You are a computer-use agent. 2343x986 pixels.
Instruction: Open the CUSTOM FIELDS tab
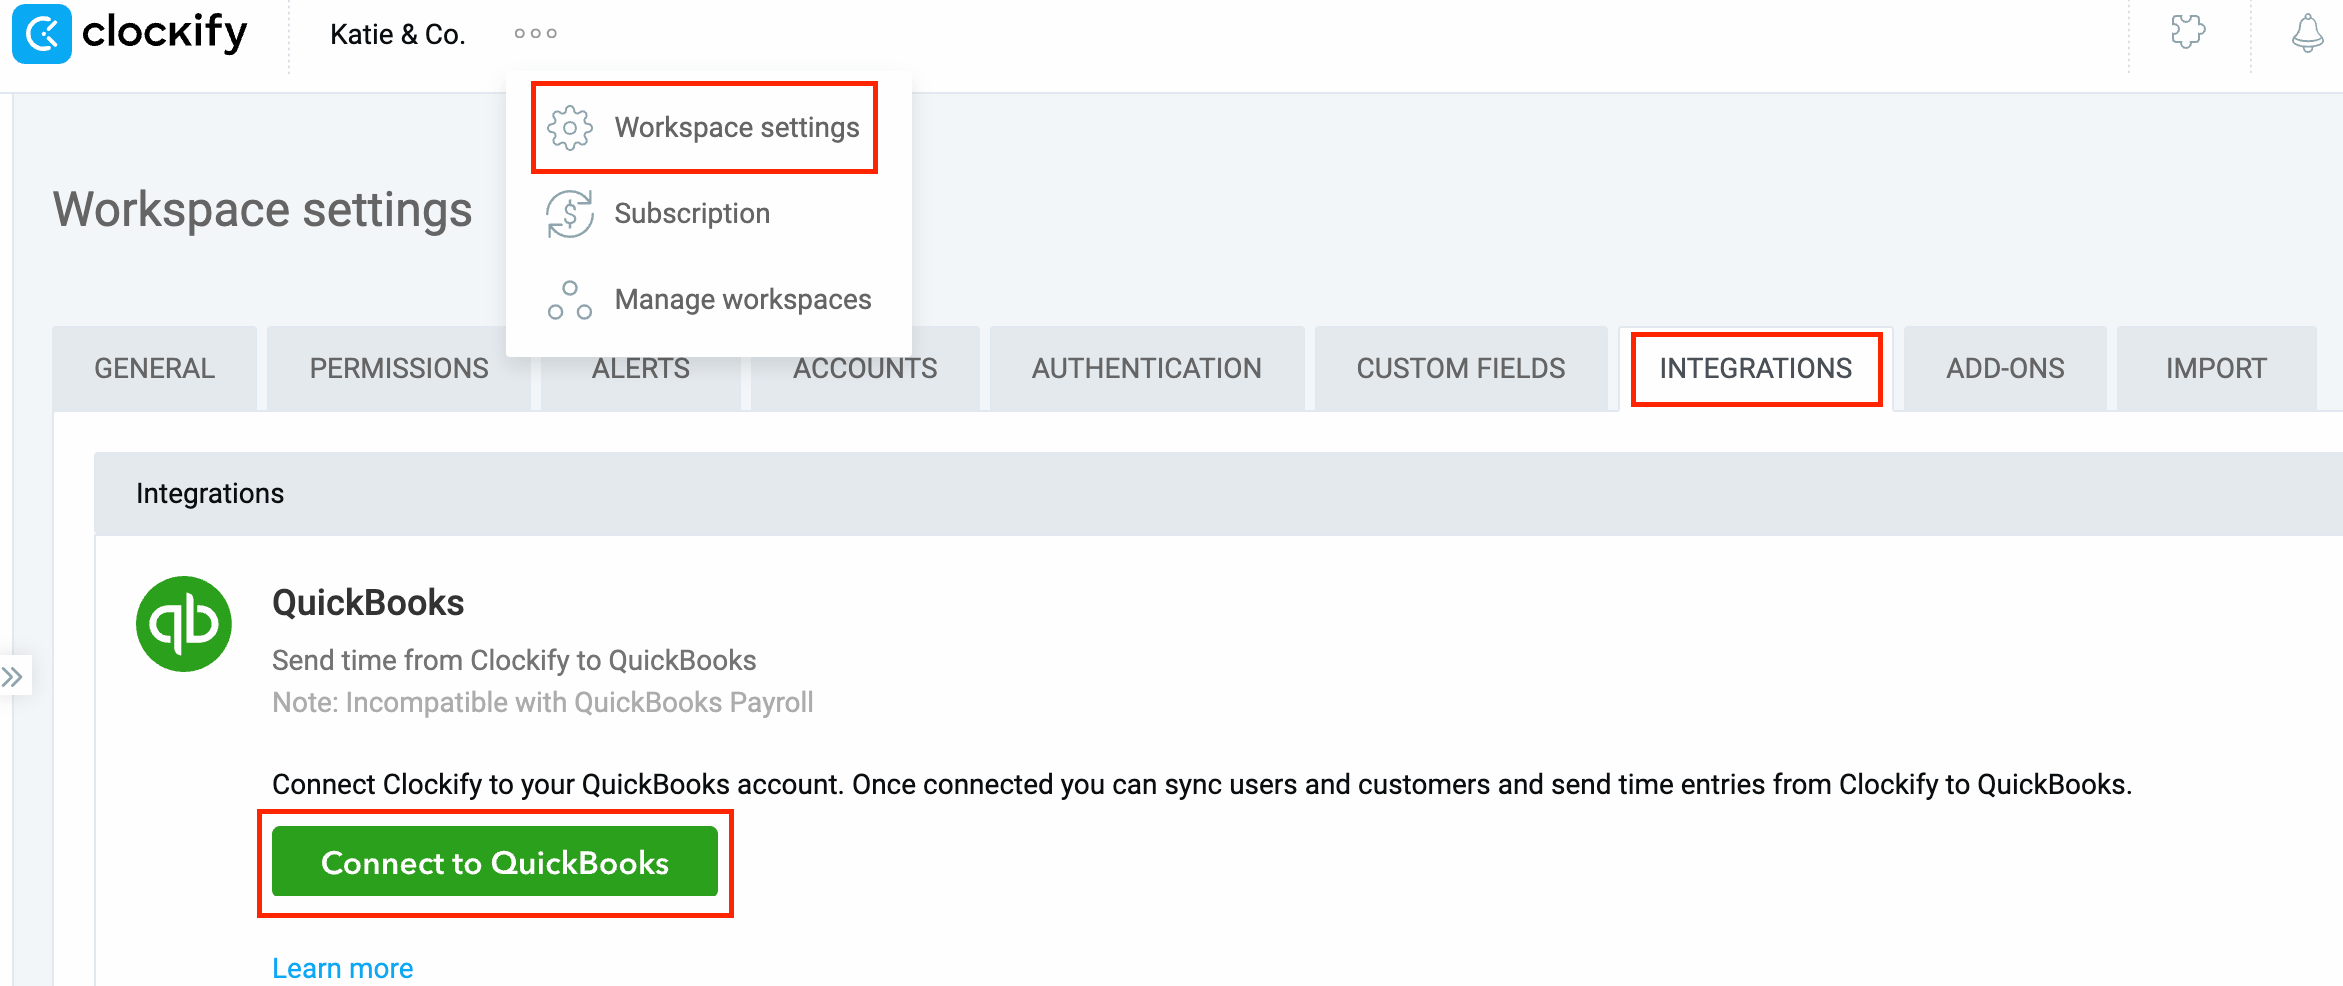(x=1461, y=368)
